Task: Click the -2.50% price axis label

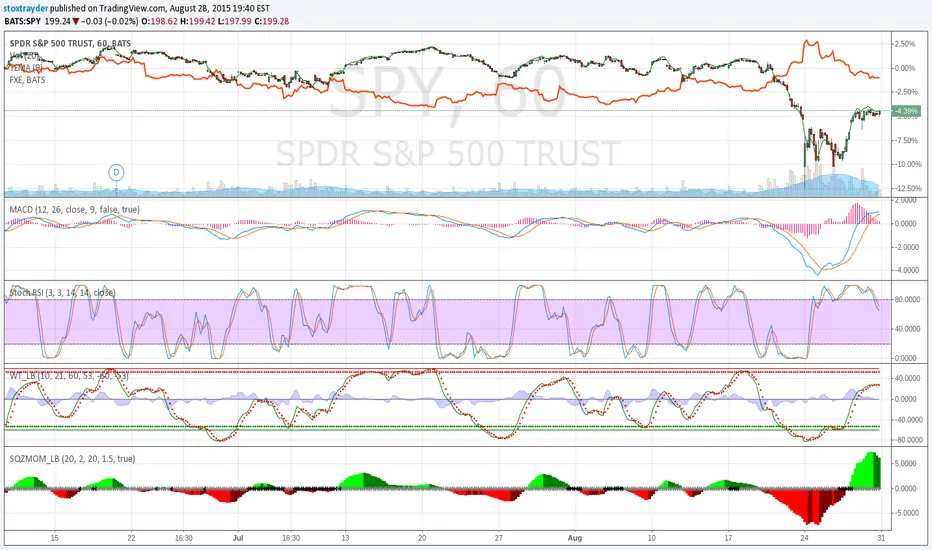Action: (905, 92)
